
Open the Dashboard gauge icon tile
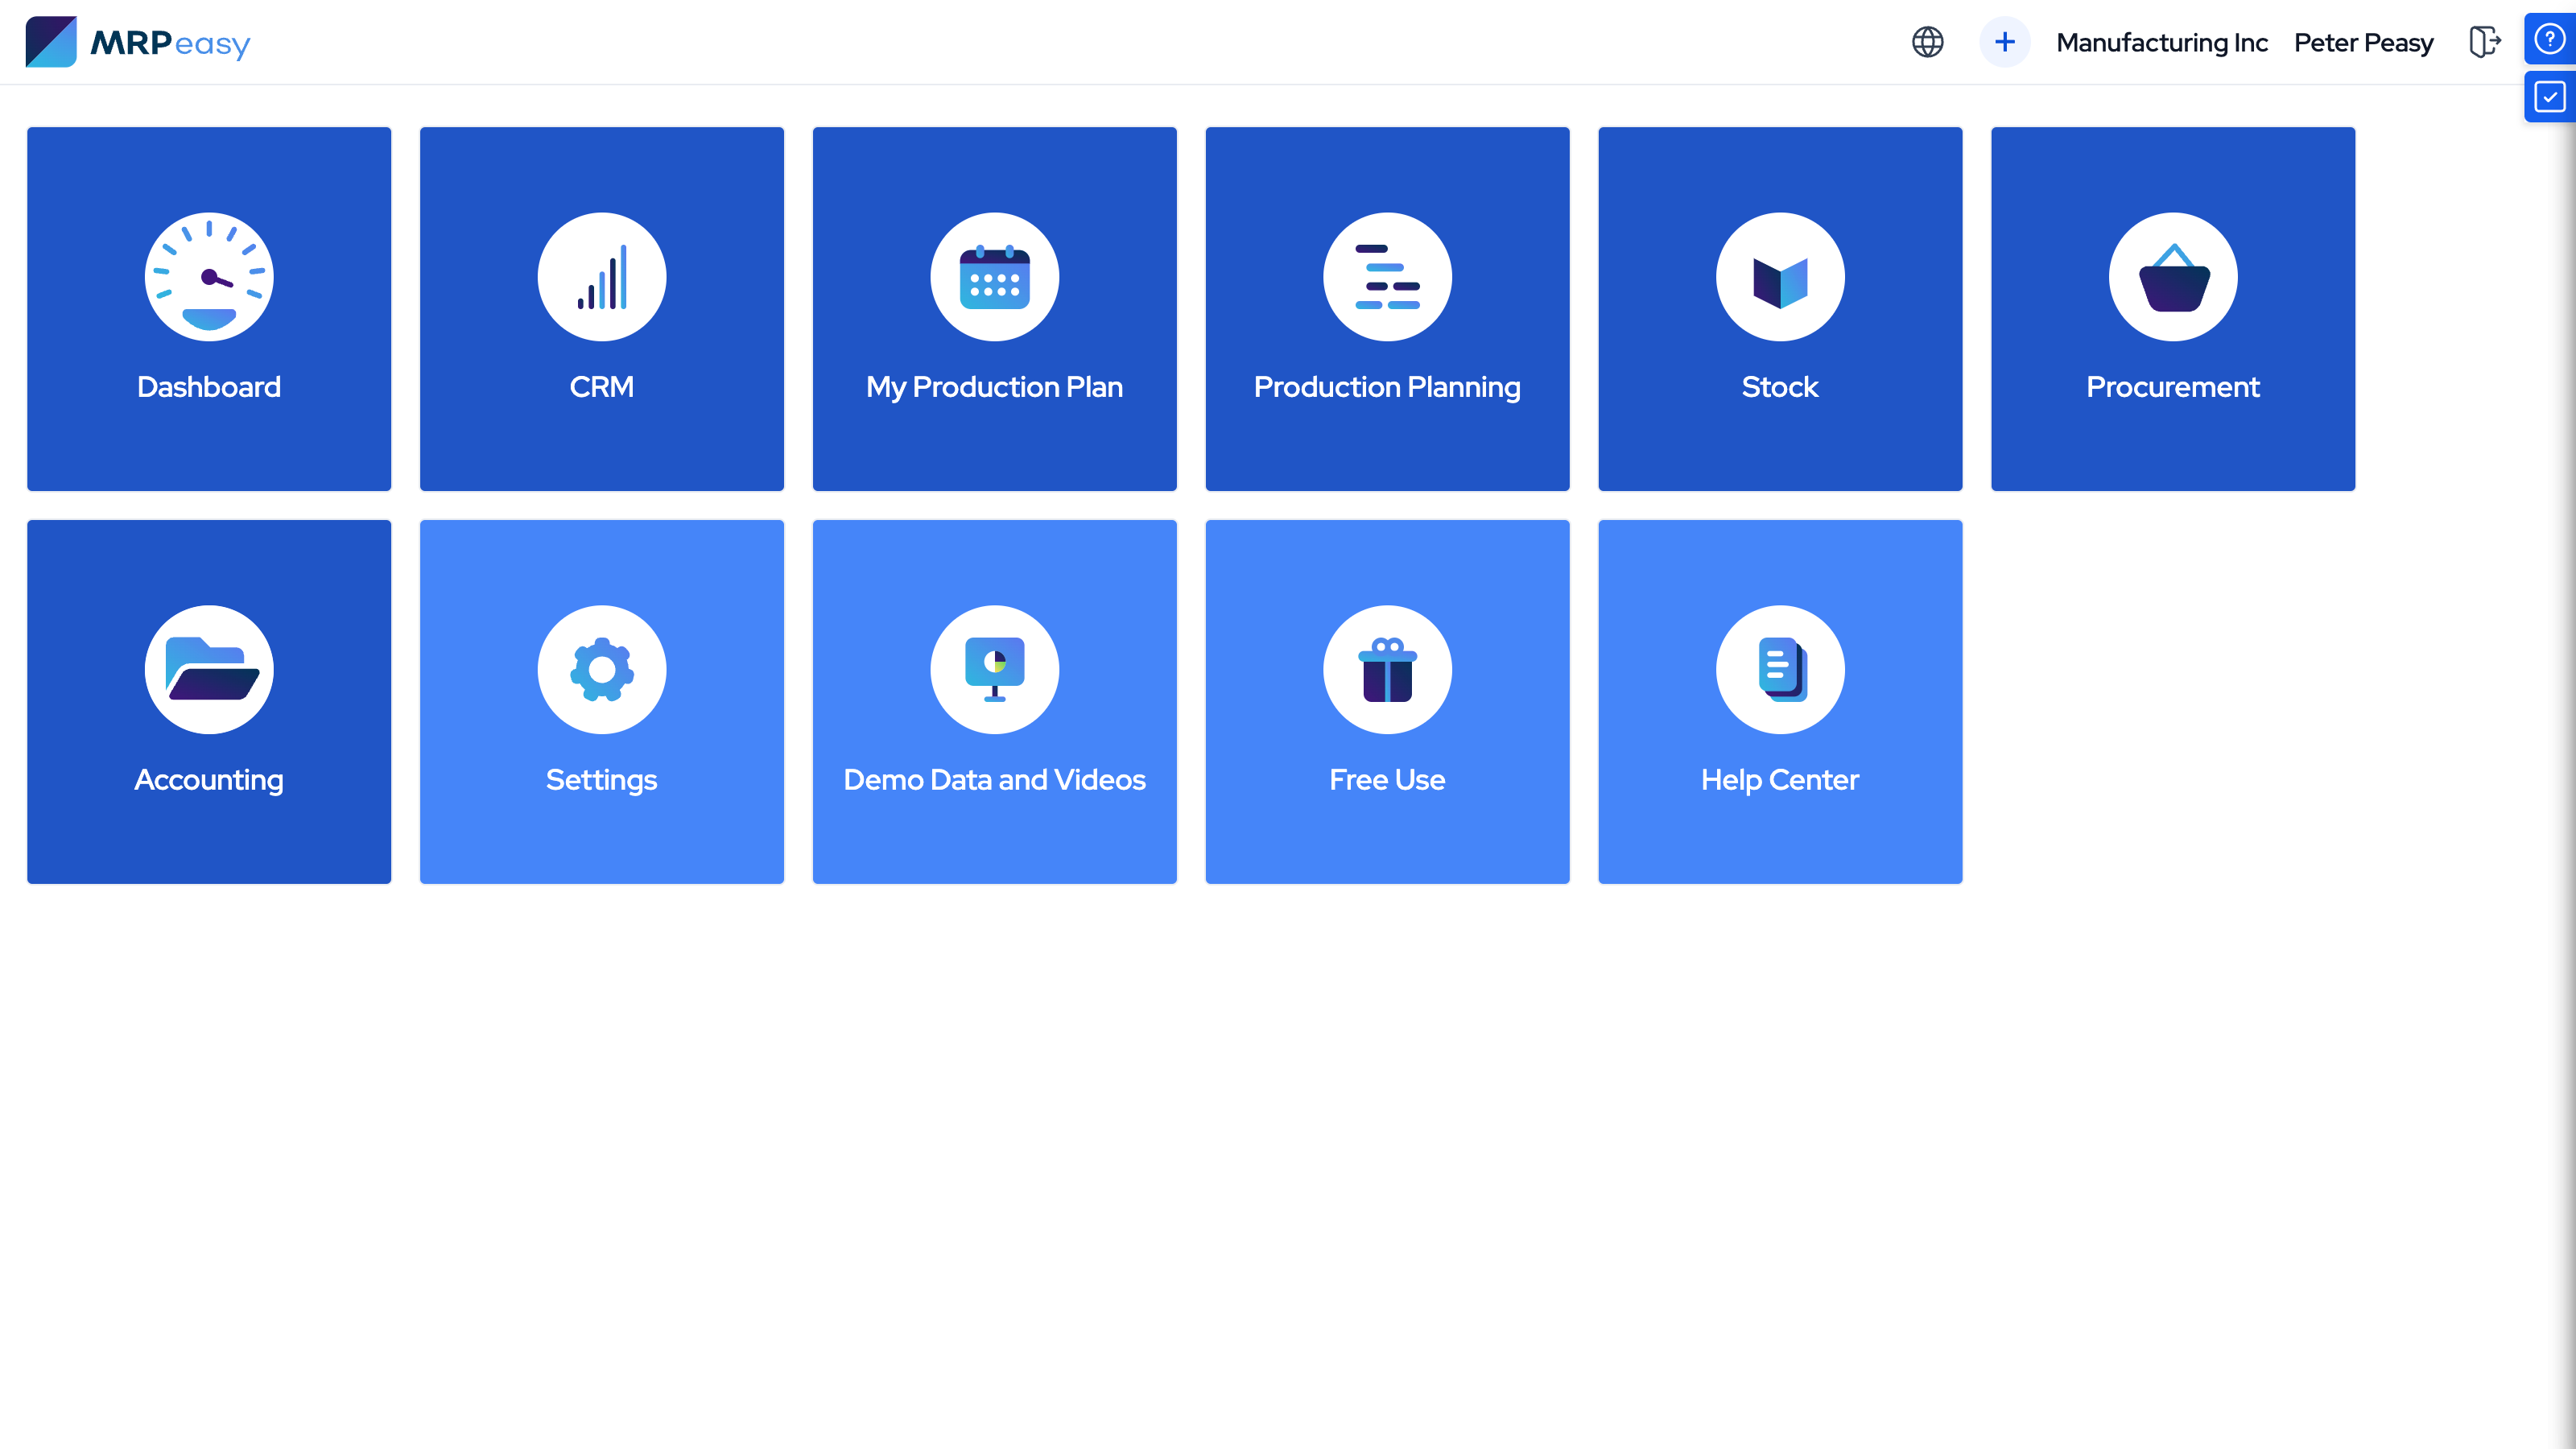[209, 277]
